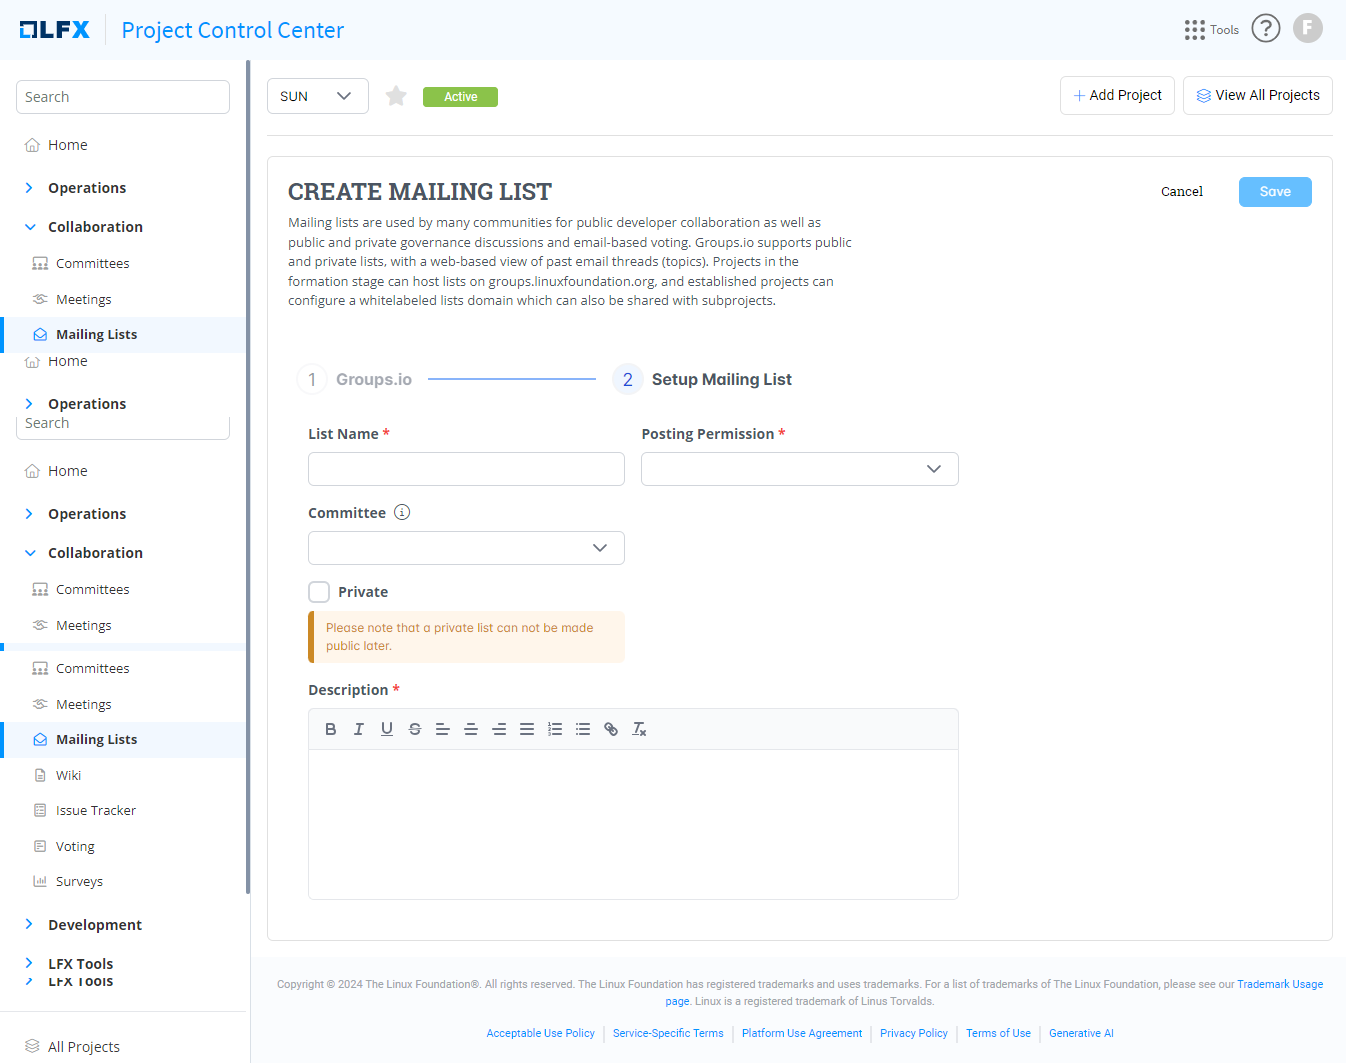Insert a hyperlink using the link icon
Viewport: 1346px width, 1063px height.
click(x=611, y=729)
